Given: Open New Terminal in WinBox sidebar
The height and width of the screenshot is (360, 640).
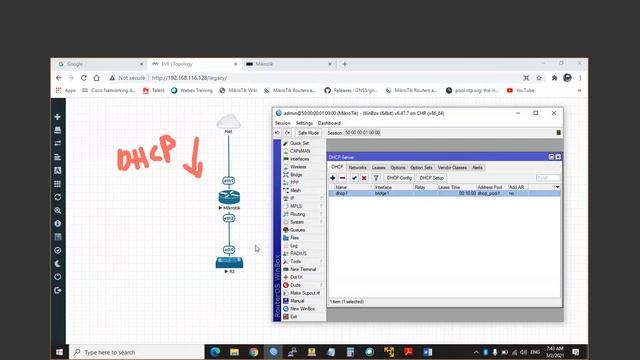Looking at the screenshot, I should click(303, 269).
